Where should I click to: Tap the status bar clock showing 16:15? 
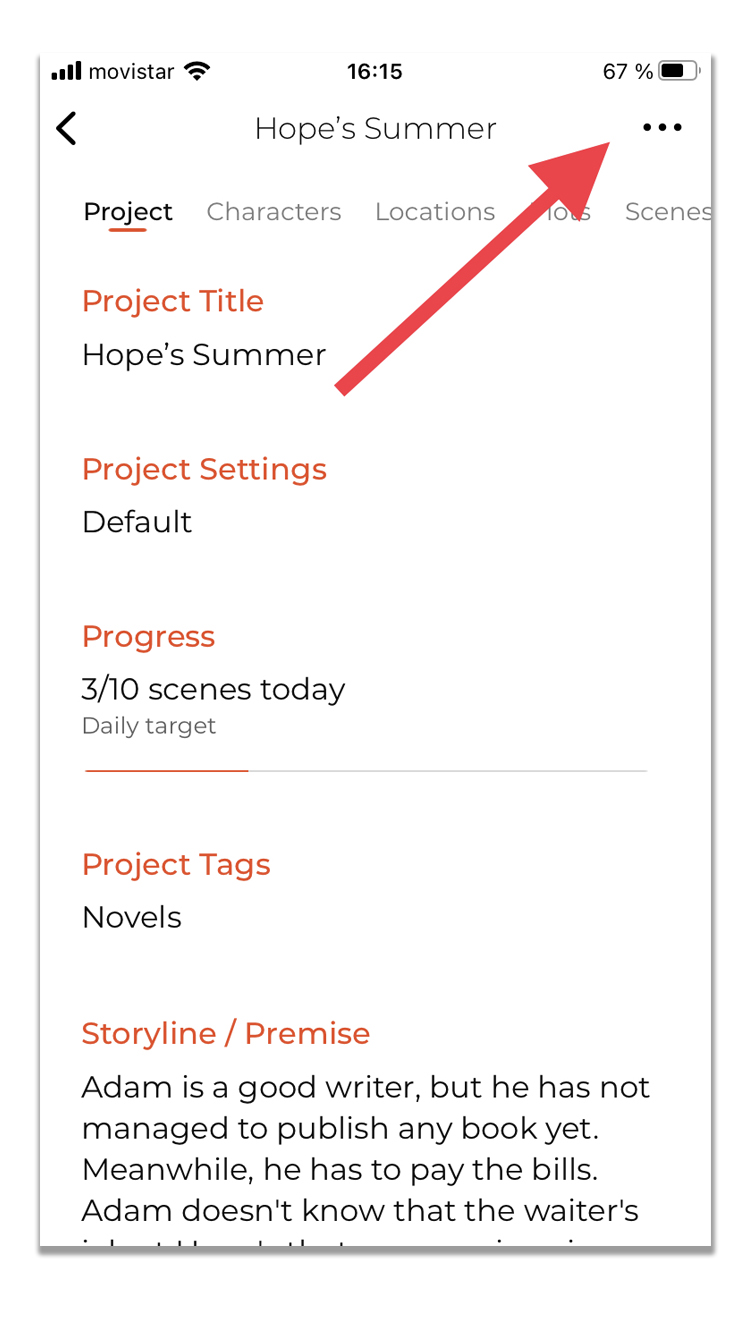[x=375, y=71]
